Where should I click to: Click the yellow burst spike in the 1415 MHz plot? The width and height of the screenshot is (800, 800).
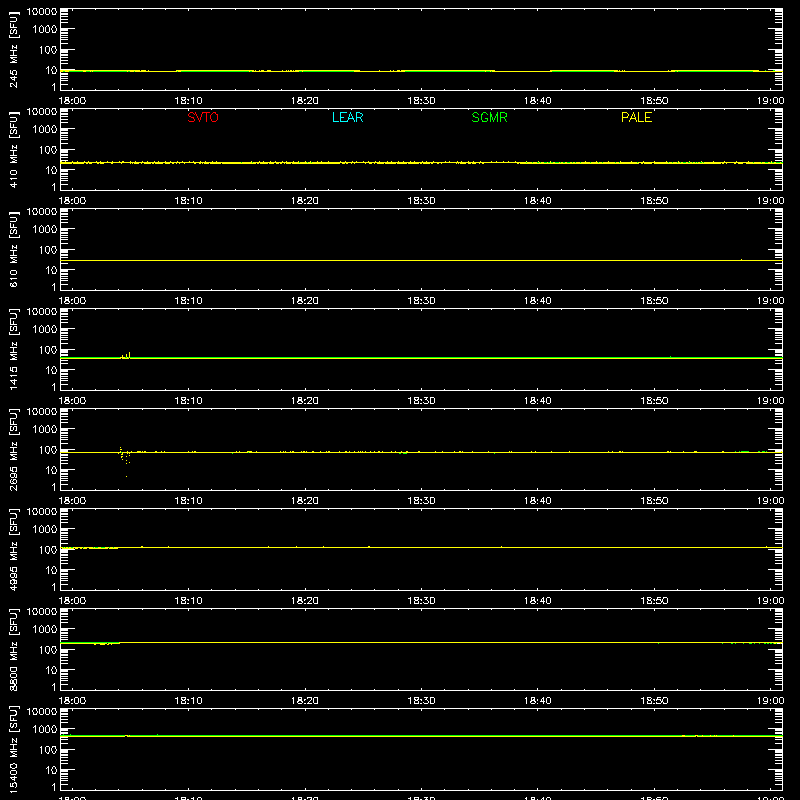point(126,355)
